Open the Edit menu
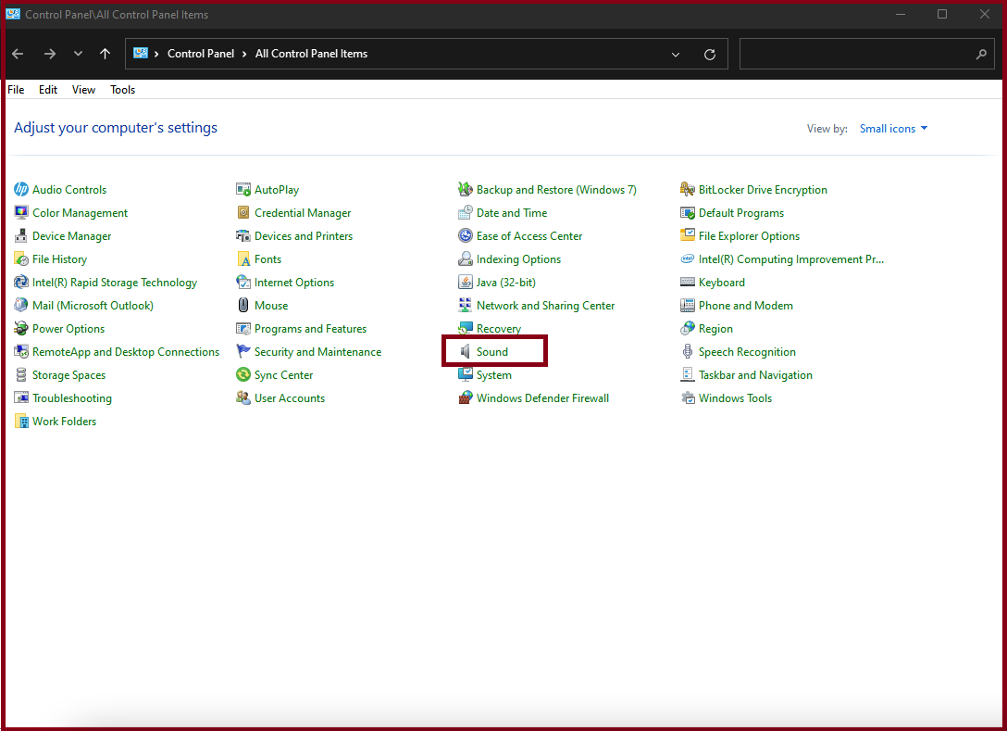This screenshot has height=731, width=1007. (48, 89)
